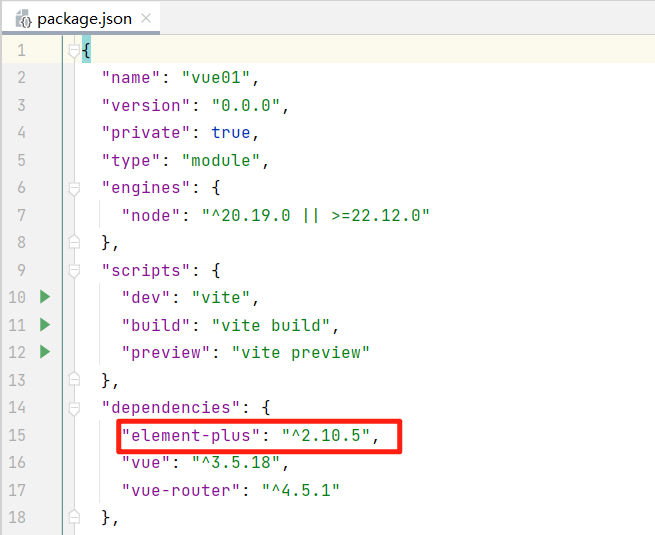Click the "vue" key on line 16
Screen dimensions: 655x535
click(x=146, y=463)
